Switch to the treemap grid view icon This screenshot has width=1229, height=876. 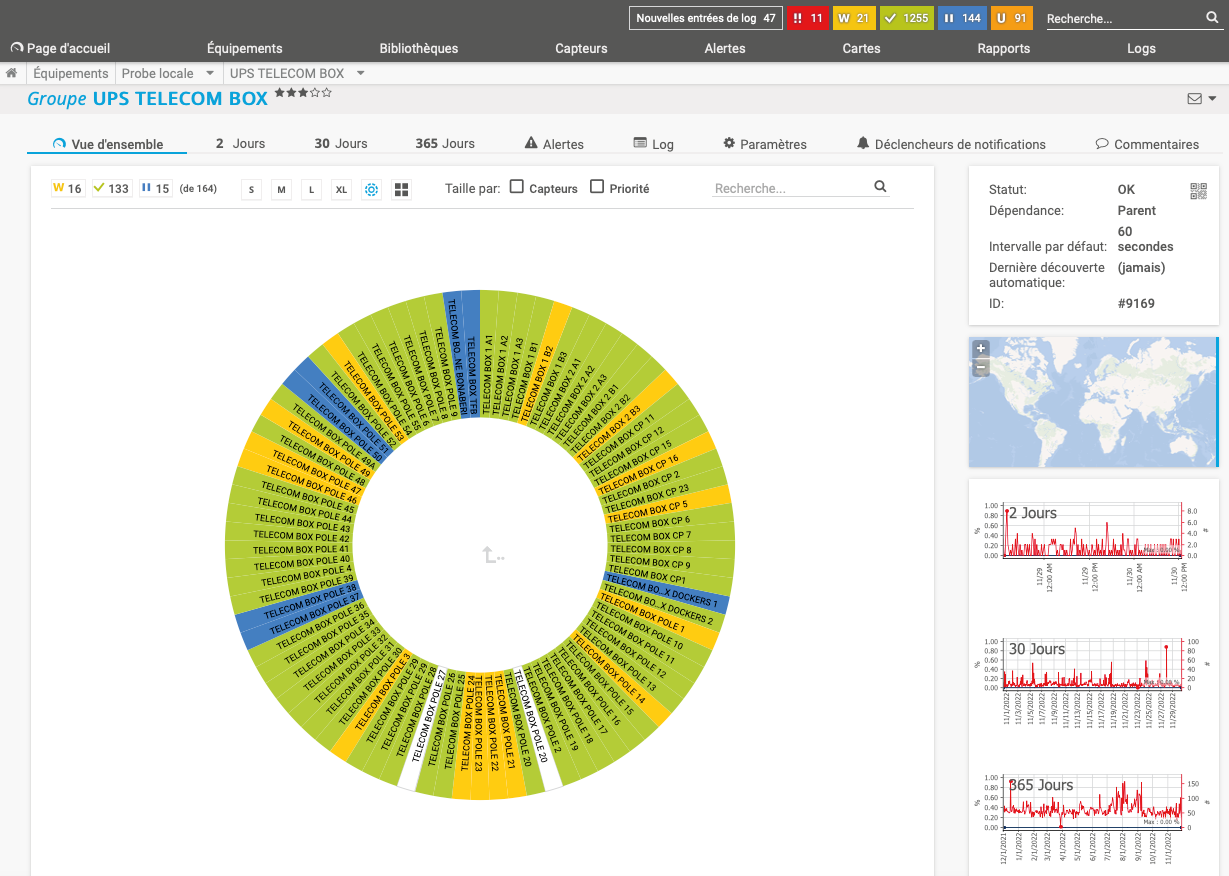pyautogui.click(x=401, y=189)
